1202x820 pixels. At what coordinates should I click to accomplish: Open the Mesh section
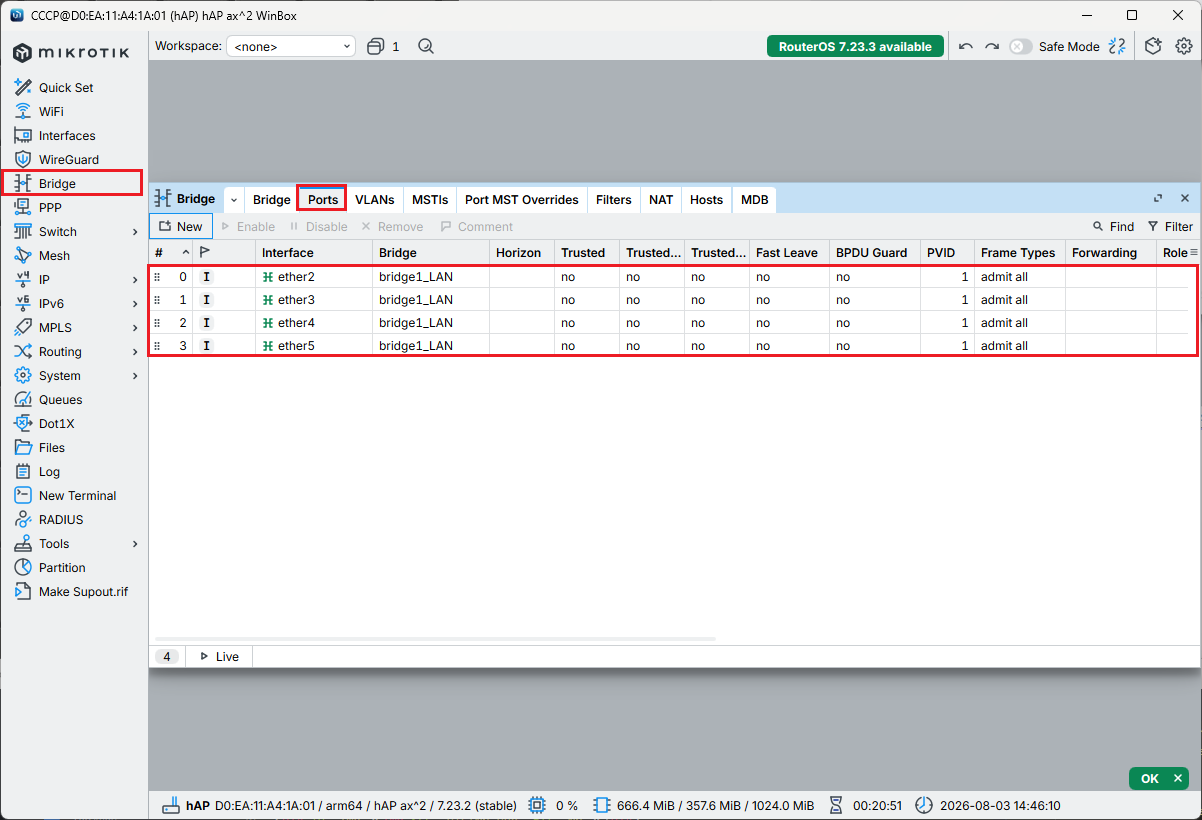[54, 256]
